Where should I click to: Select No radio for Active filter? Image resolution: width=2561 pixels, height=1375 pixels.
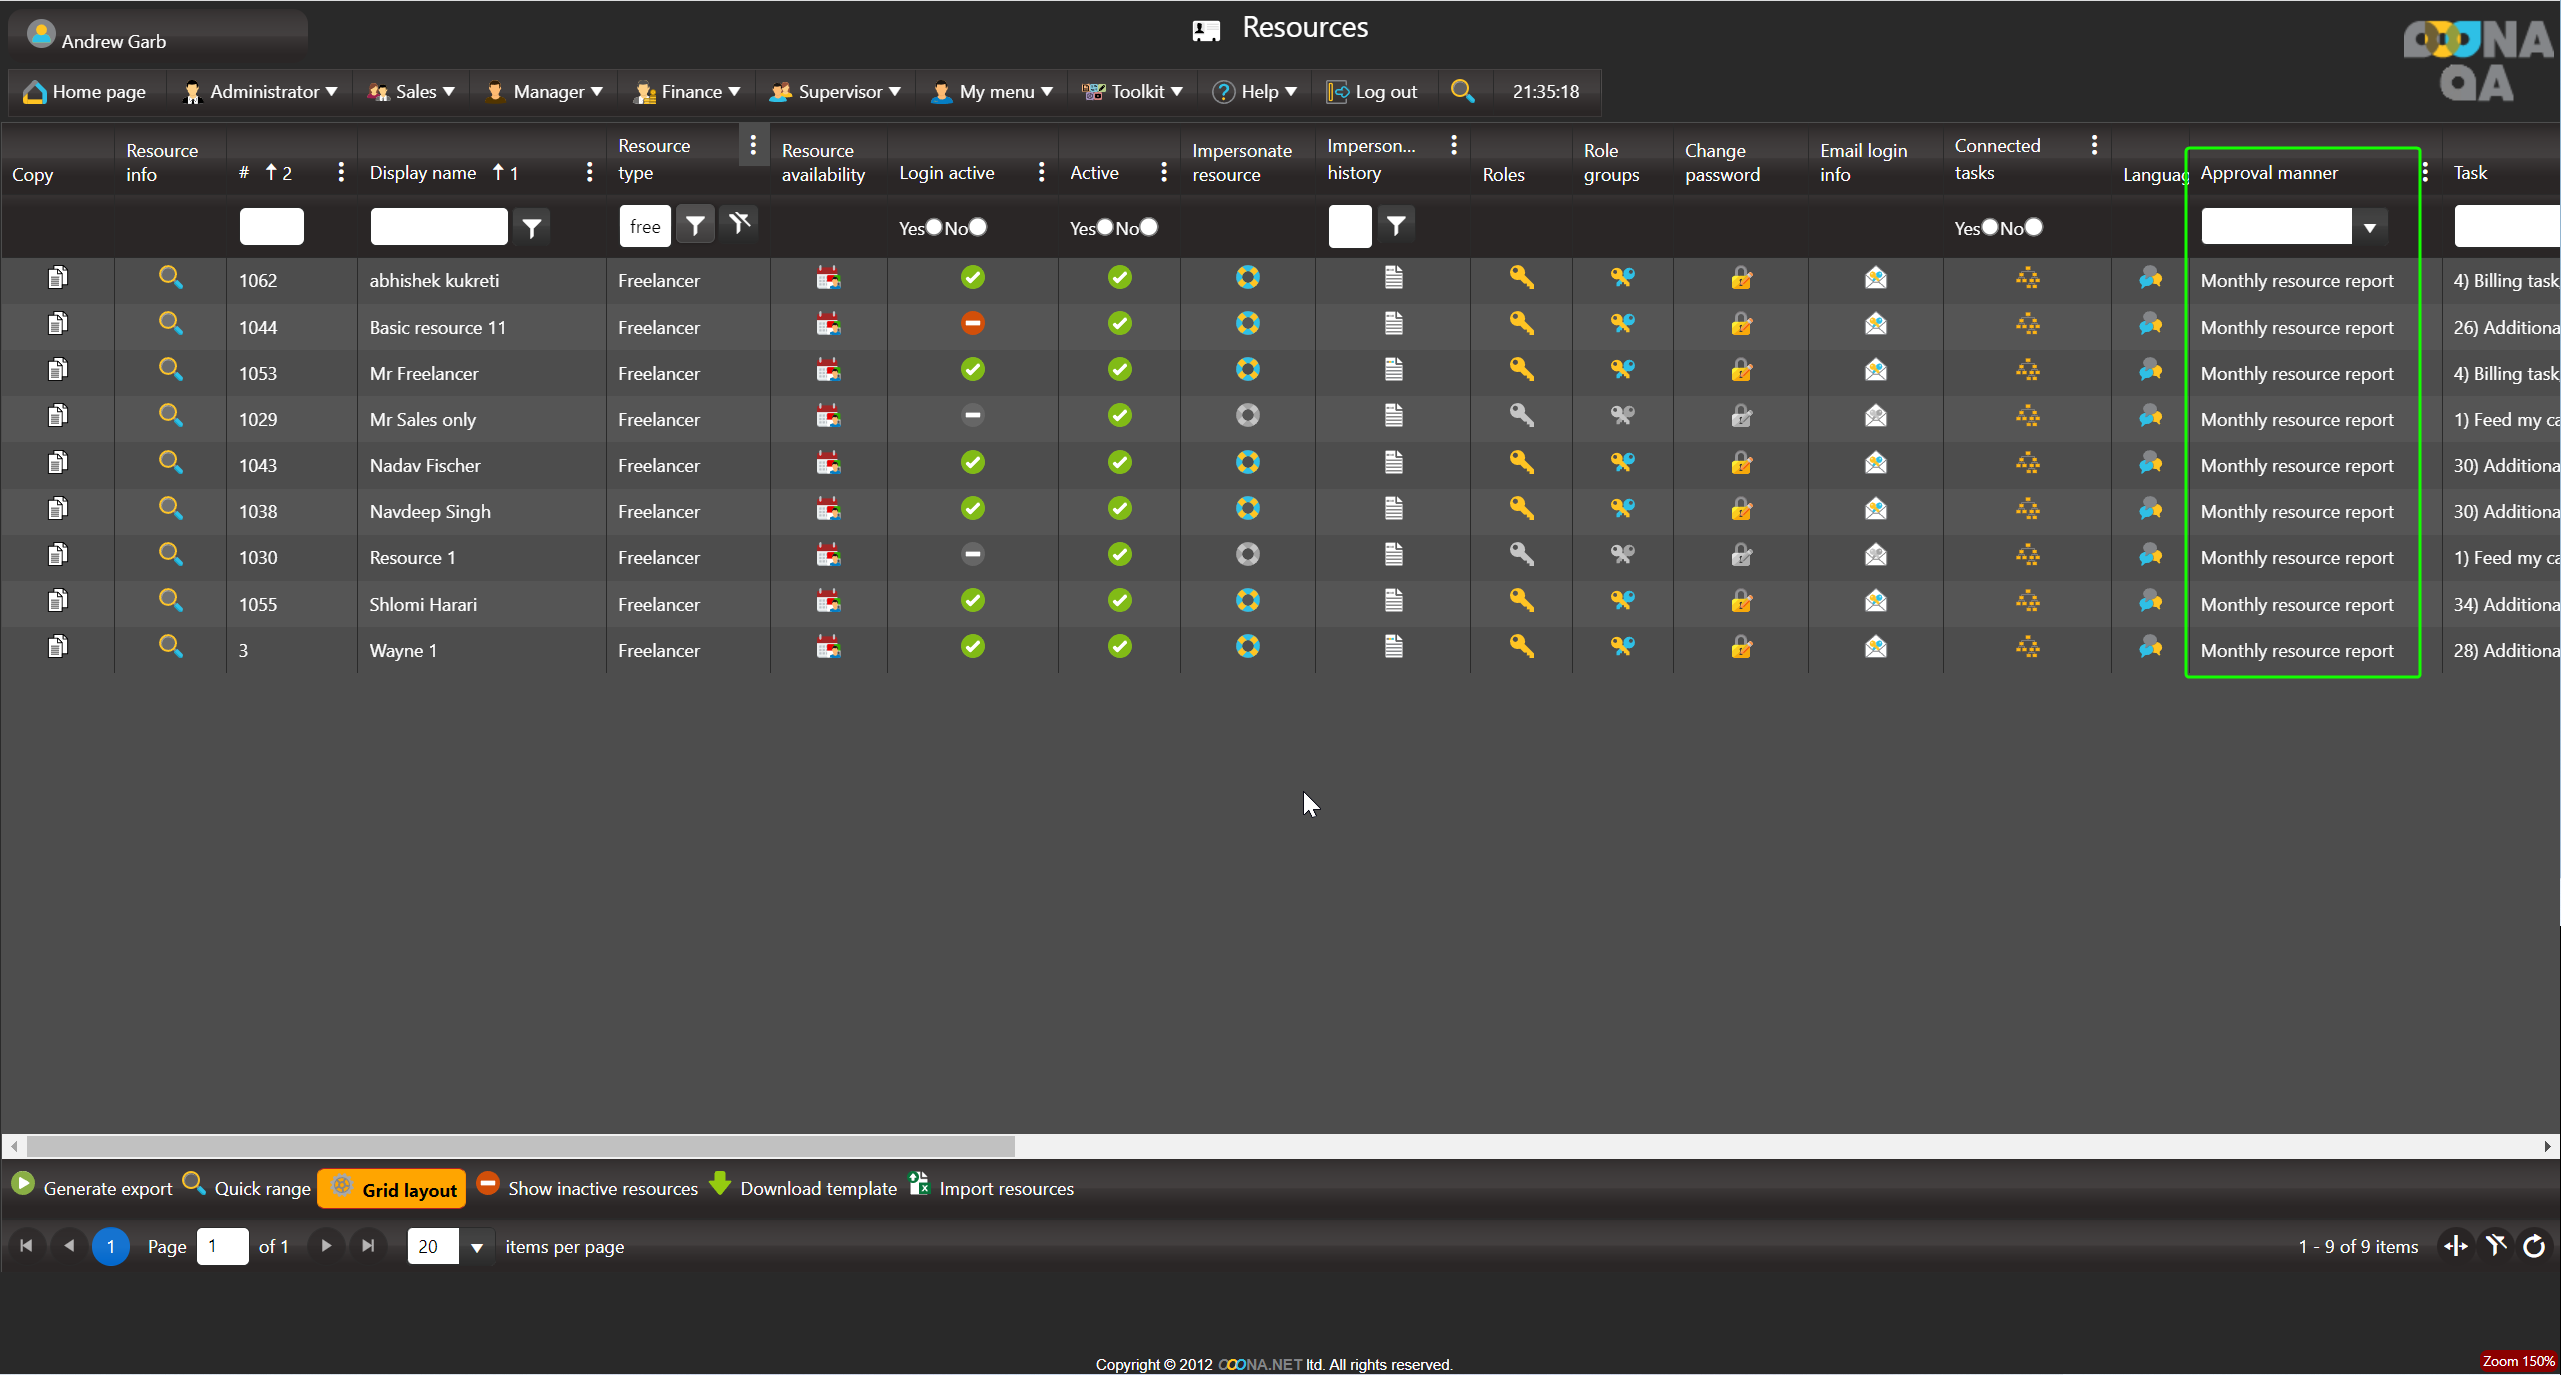point(1150,227)
